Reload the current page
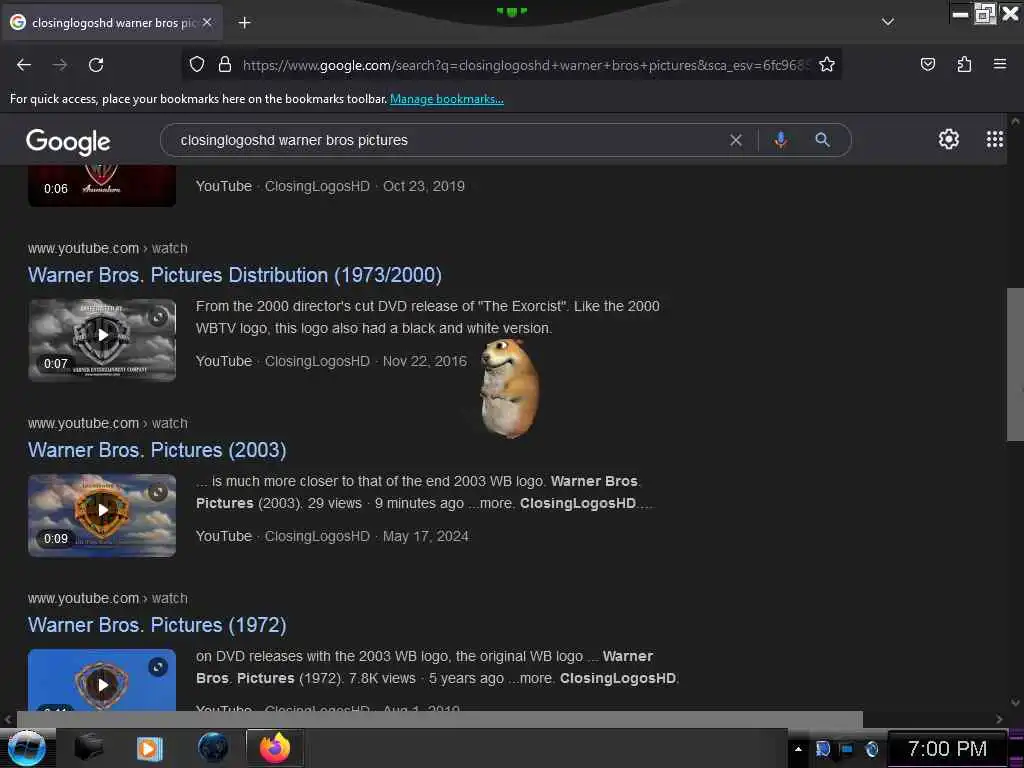1024x768 pixels. point(96,65)
